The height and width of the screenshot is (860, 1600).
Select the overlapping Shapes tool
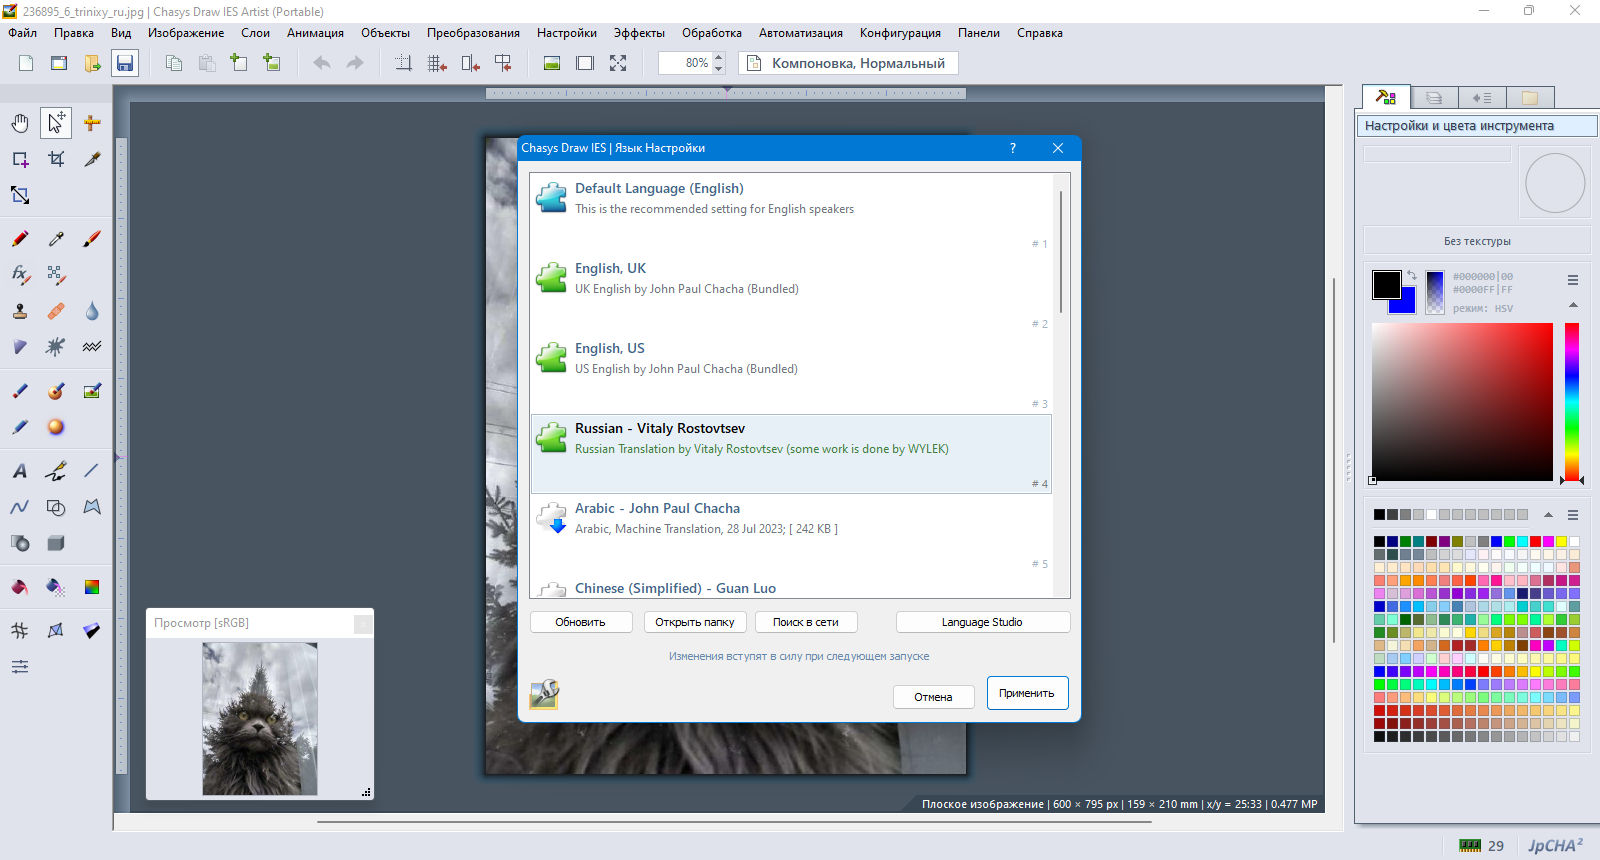[56, 507]
